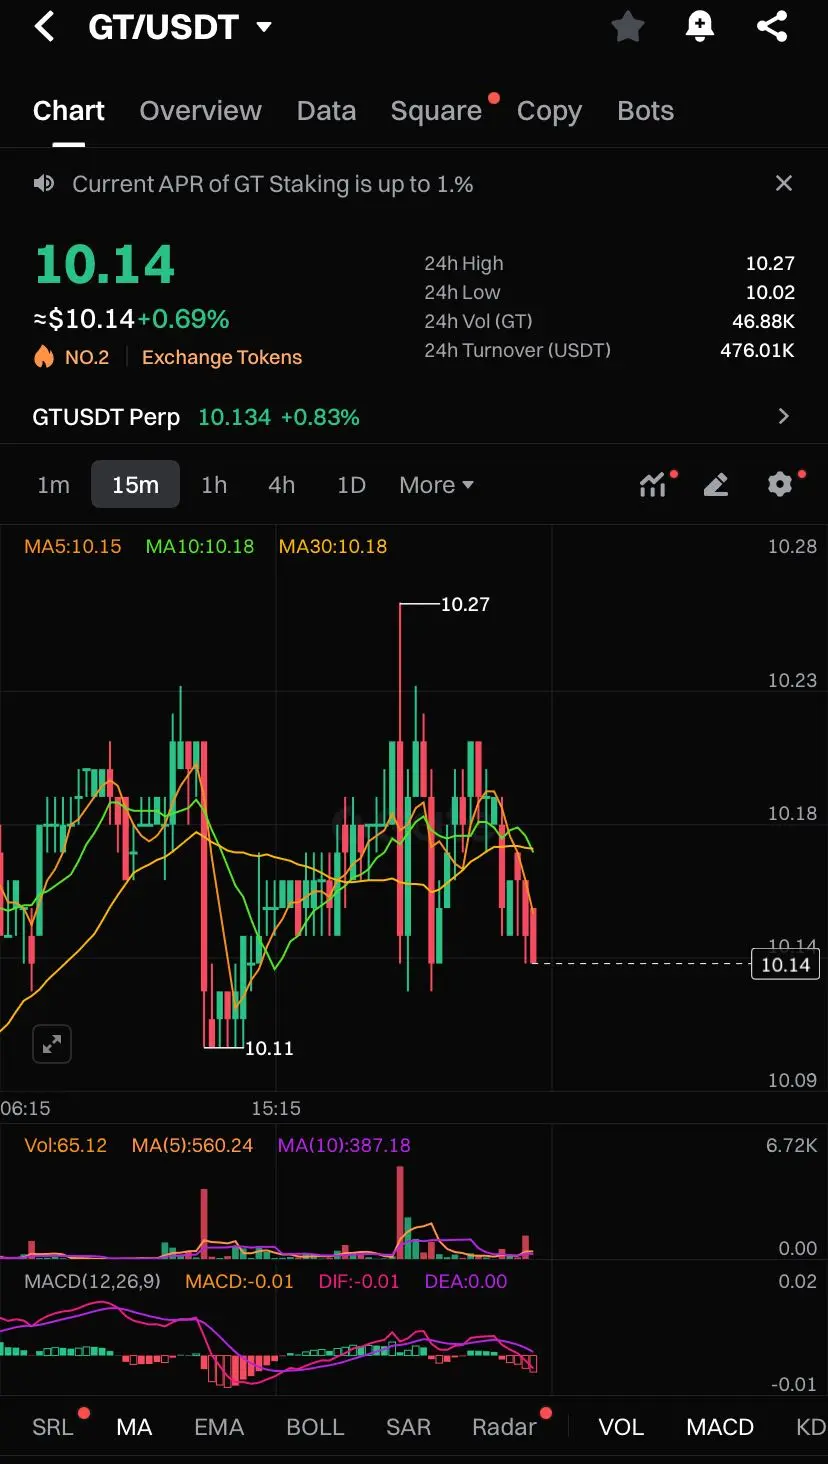Tap the 24h Vol (GT) value 46.88K
The width and height of the screenshot is (828, 1464).
tap(763, 321)
